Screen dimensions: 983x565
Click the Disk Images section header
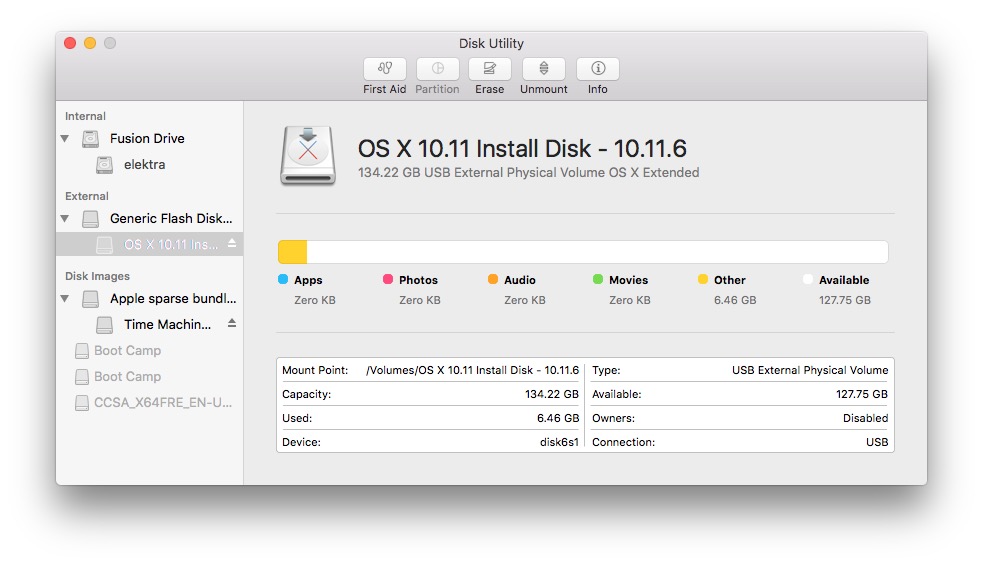pos(97,277)
